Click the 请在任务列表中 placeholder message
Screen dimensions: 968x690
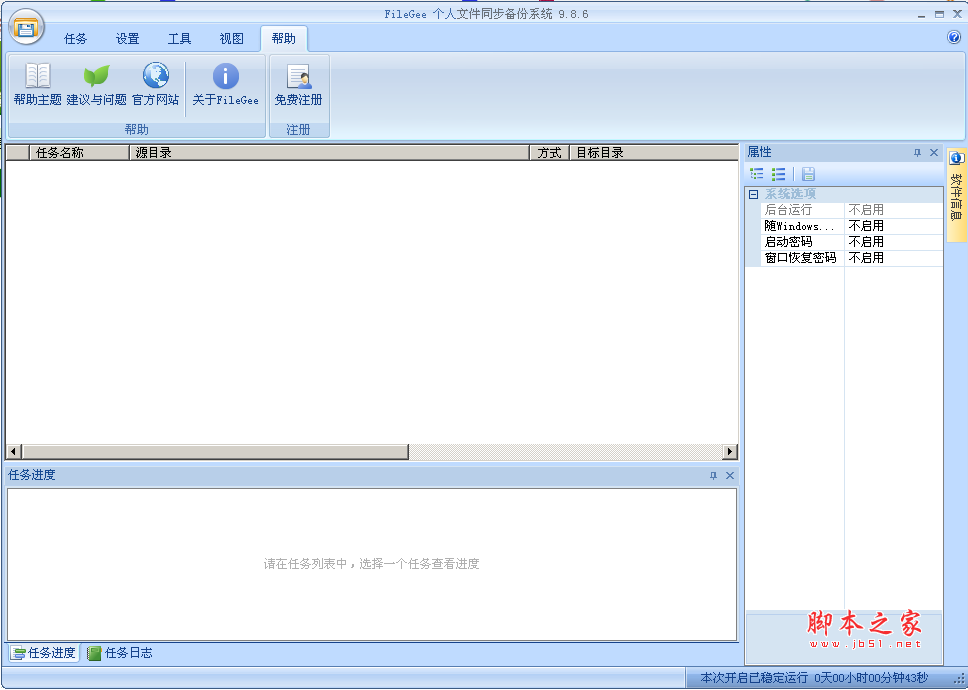[x=372, y=564]
